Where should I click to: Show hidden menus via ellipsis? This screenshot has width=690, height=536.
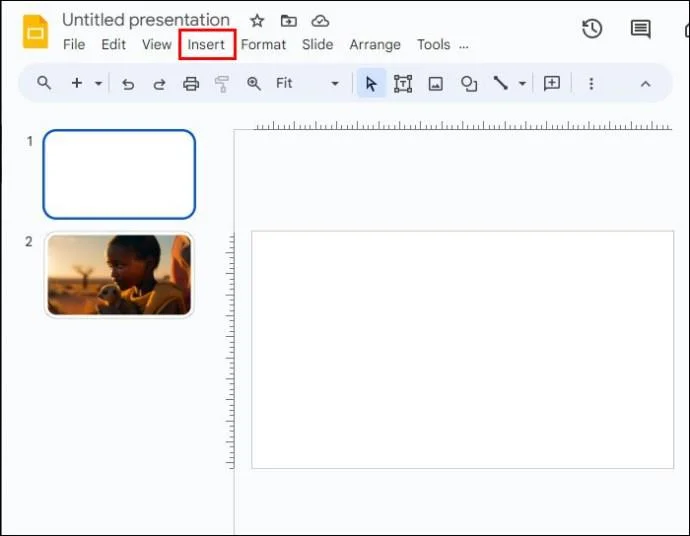click(463, 46)
